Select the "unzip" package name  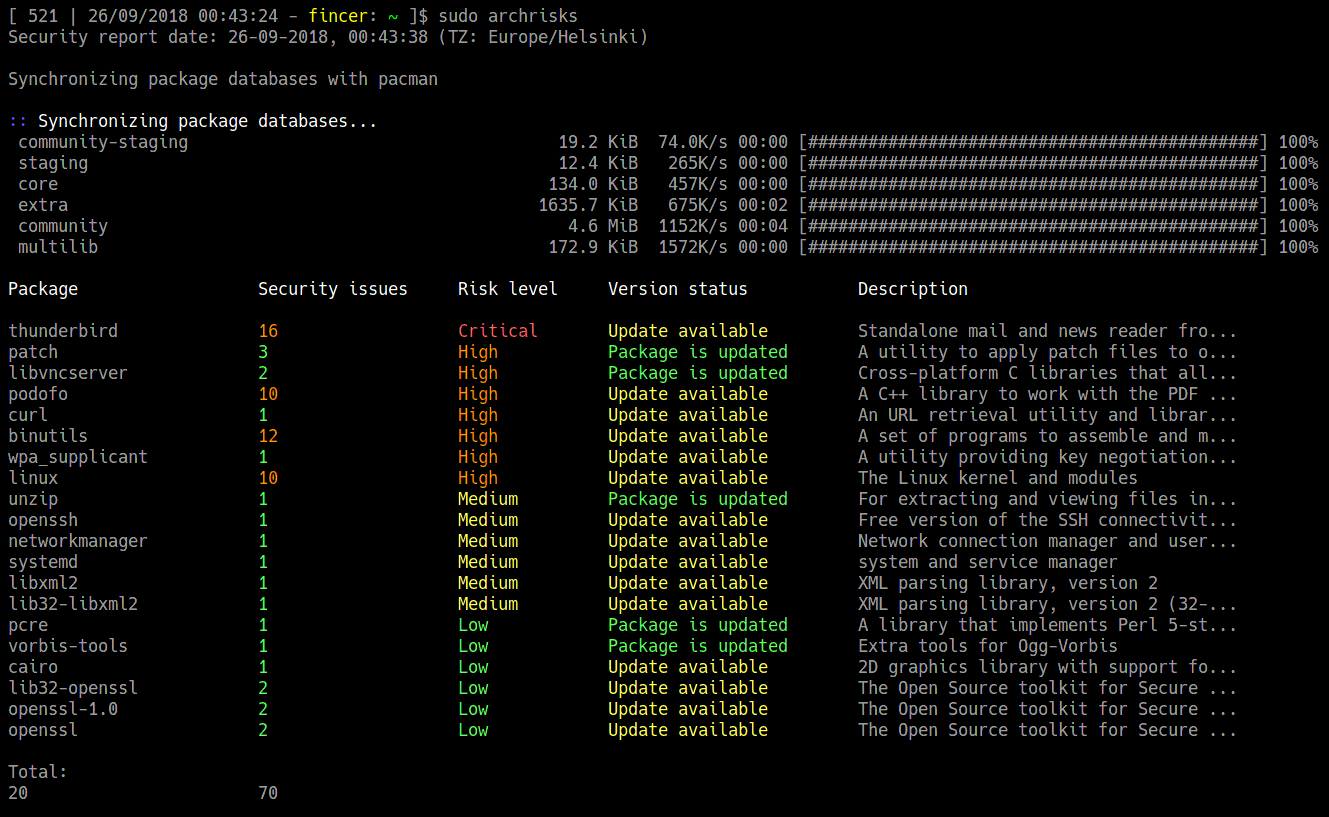pos(33,499)
